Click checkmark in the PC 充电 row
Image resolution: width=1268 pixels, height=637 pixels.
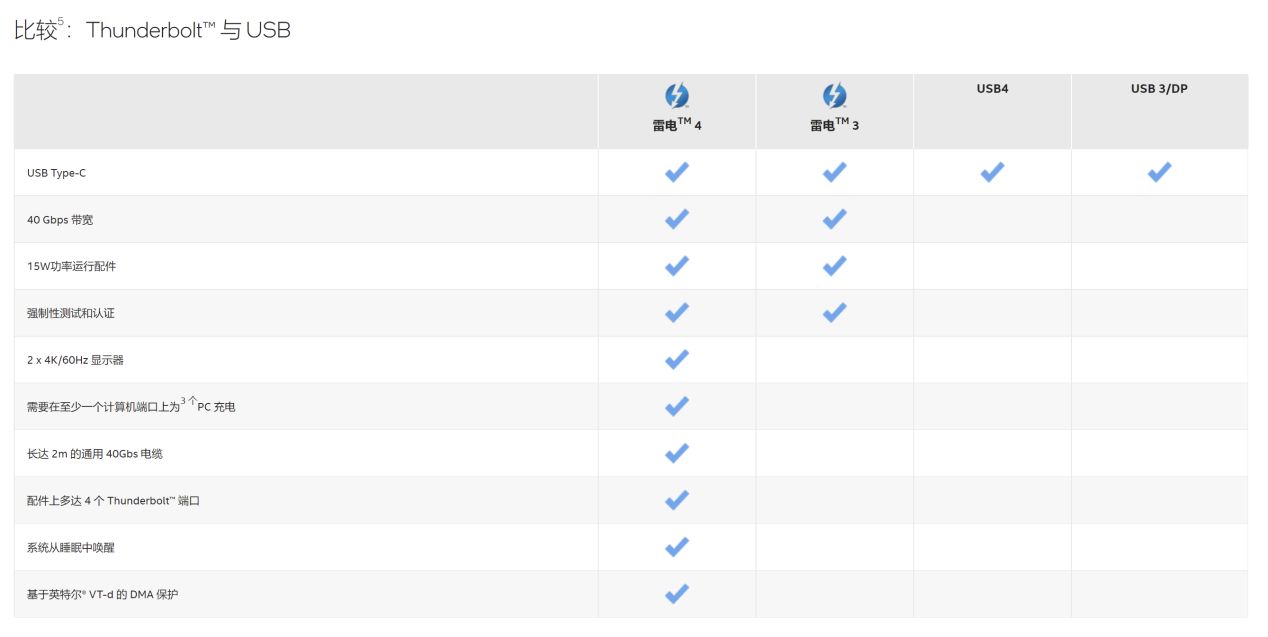tap(677, 406)
